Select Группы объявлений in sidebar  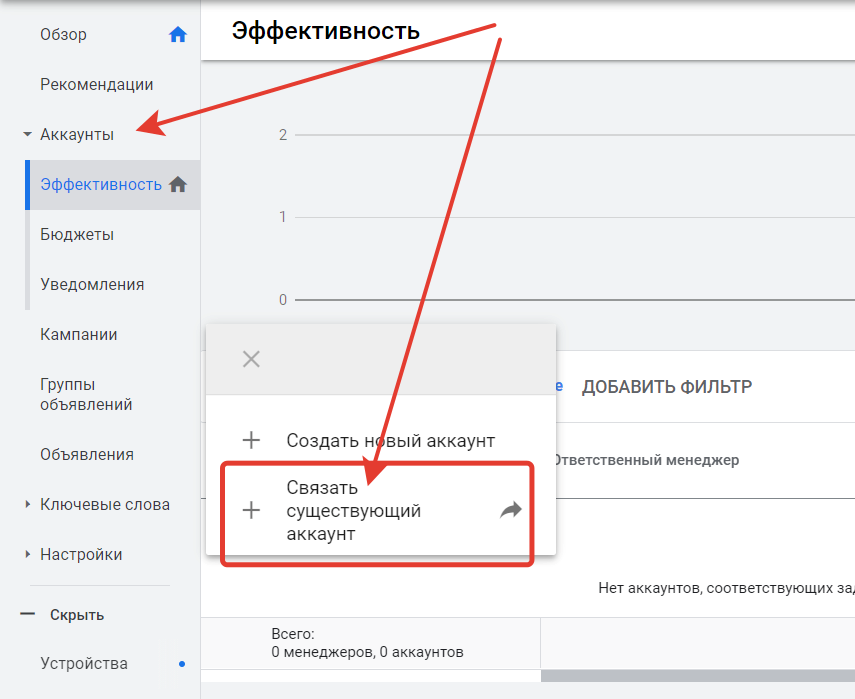[x=86, y=395]
